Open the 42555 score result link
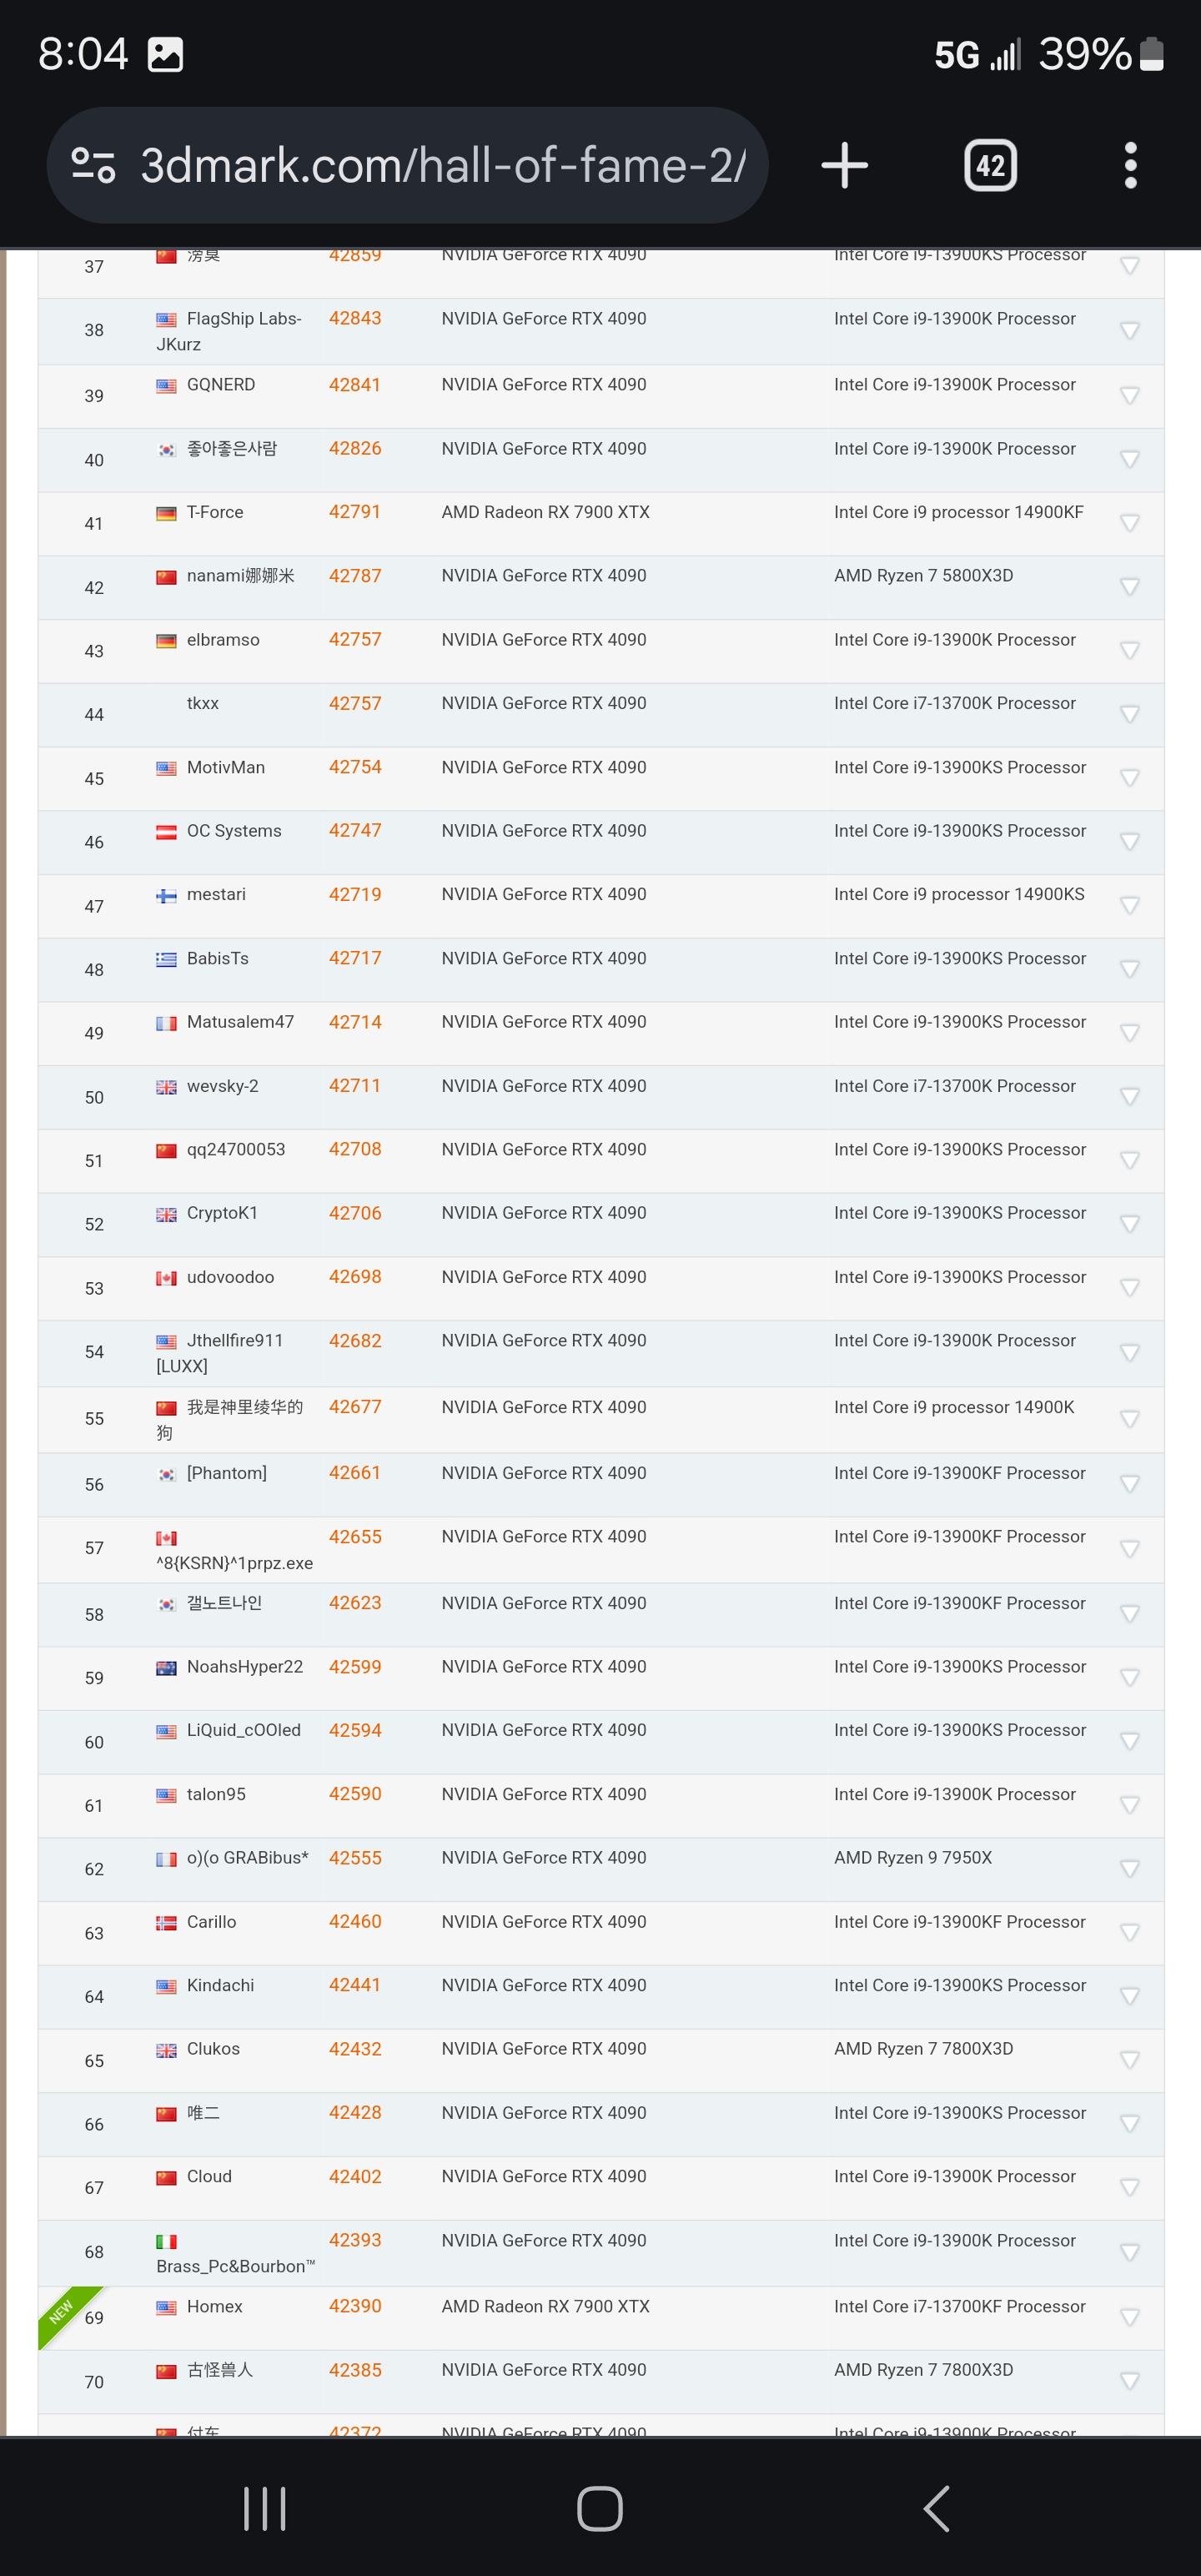1201x2576 pixels. click(x=355, y=1857)
